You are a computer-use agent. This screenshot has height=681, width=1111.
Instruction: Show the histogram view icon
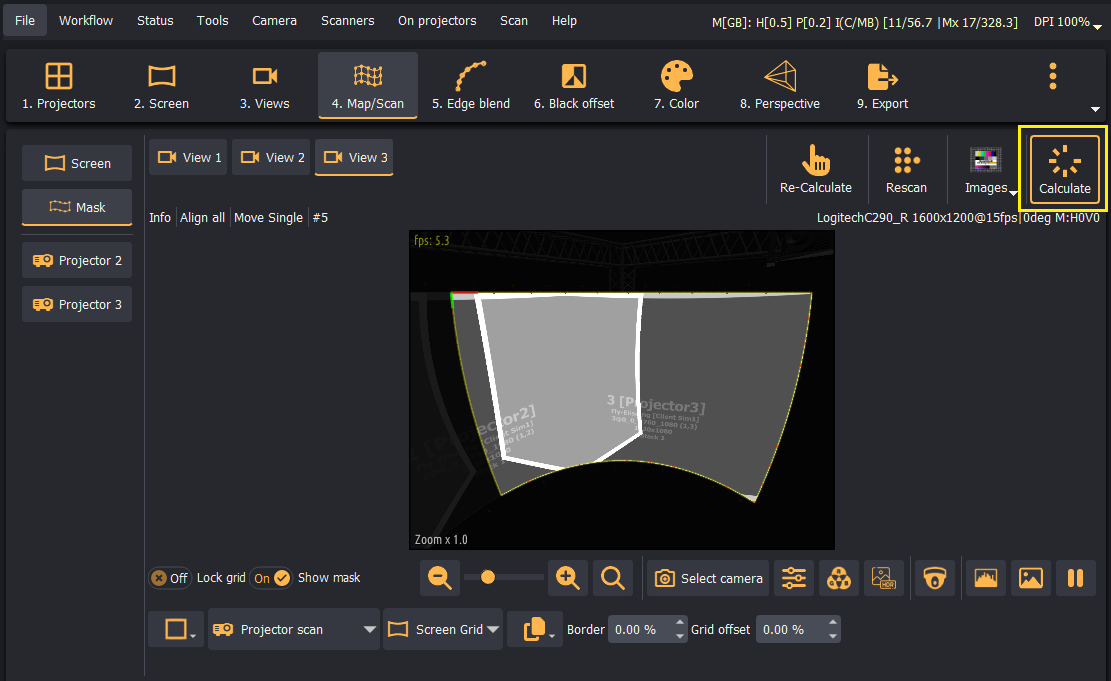[986, 578]
